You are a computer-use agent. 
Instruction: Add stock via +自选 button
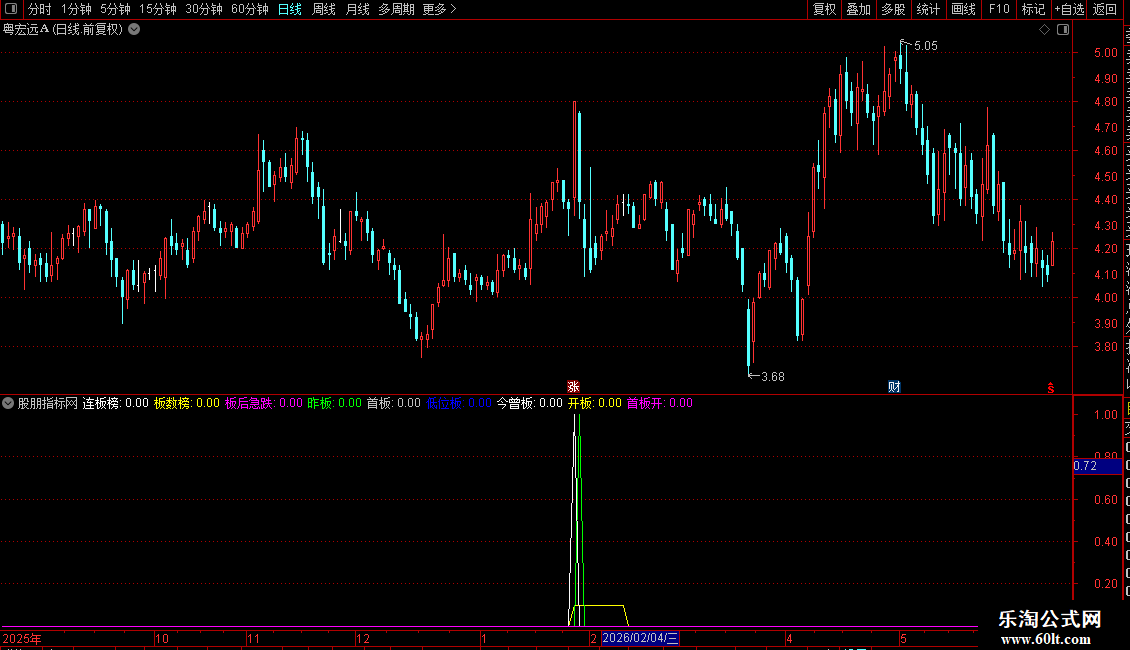click(x=1069, y=9)
